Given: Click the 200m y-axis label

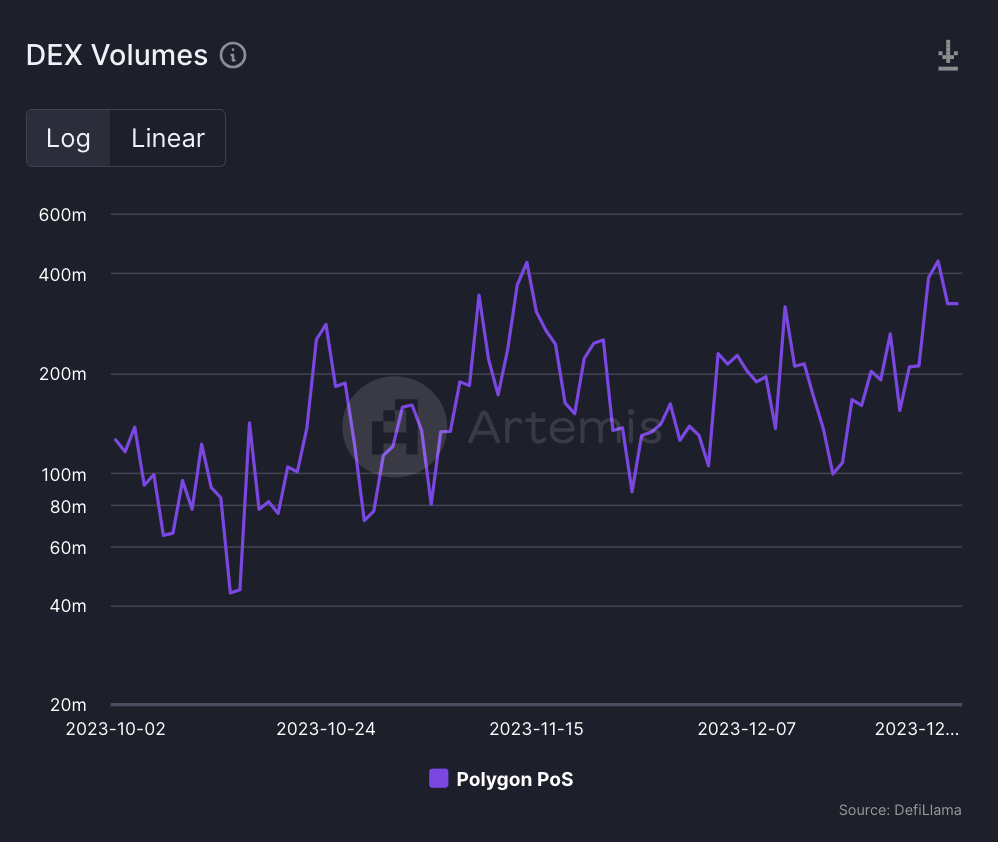Looking at the screenshot, I should pos(64,374).
